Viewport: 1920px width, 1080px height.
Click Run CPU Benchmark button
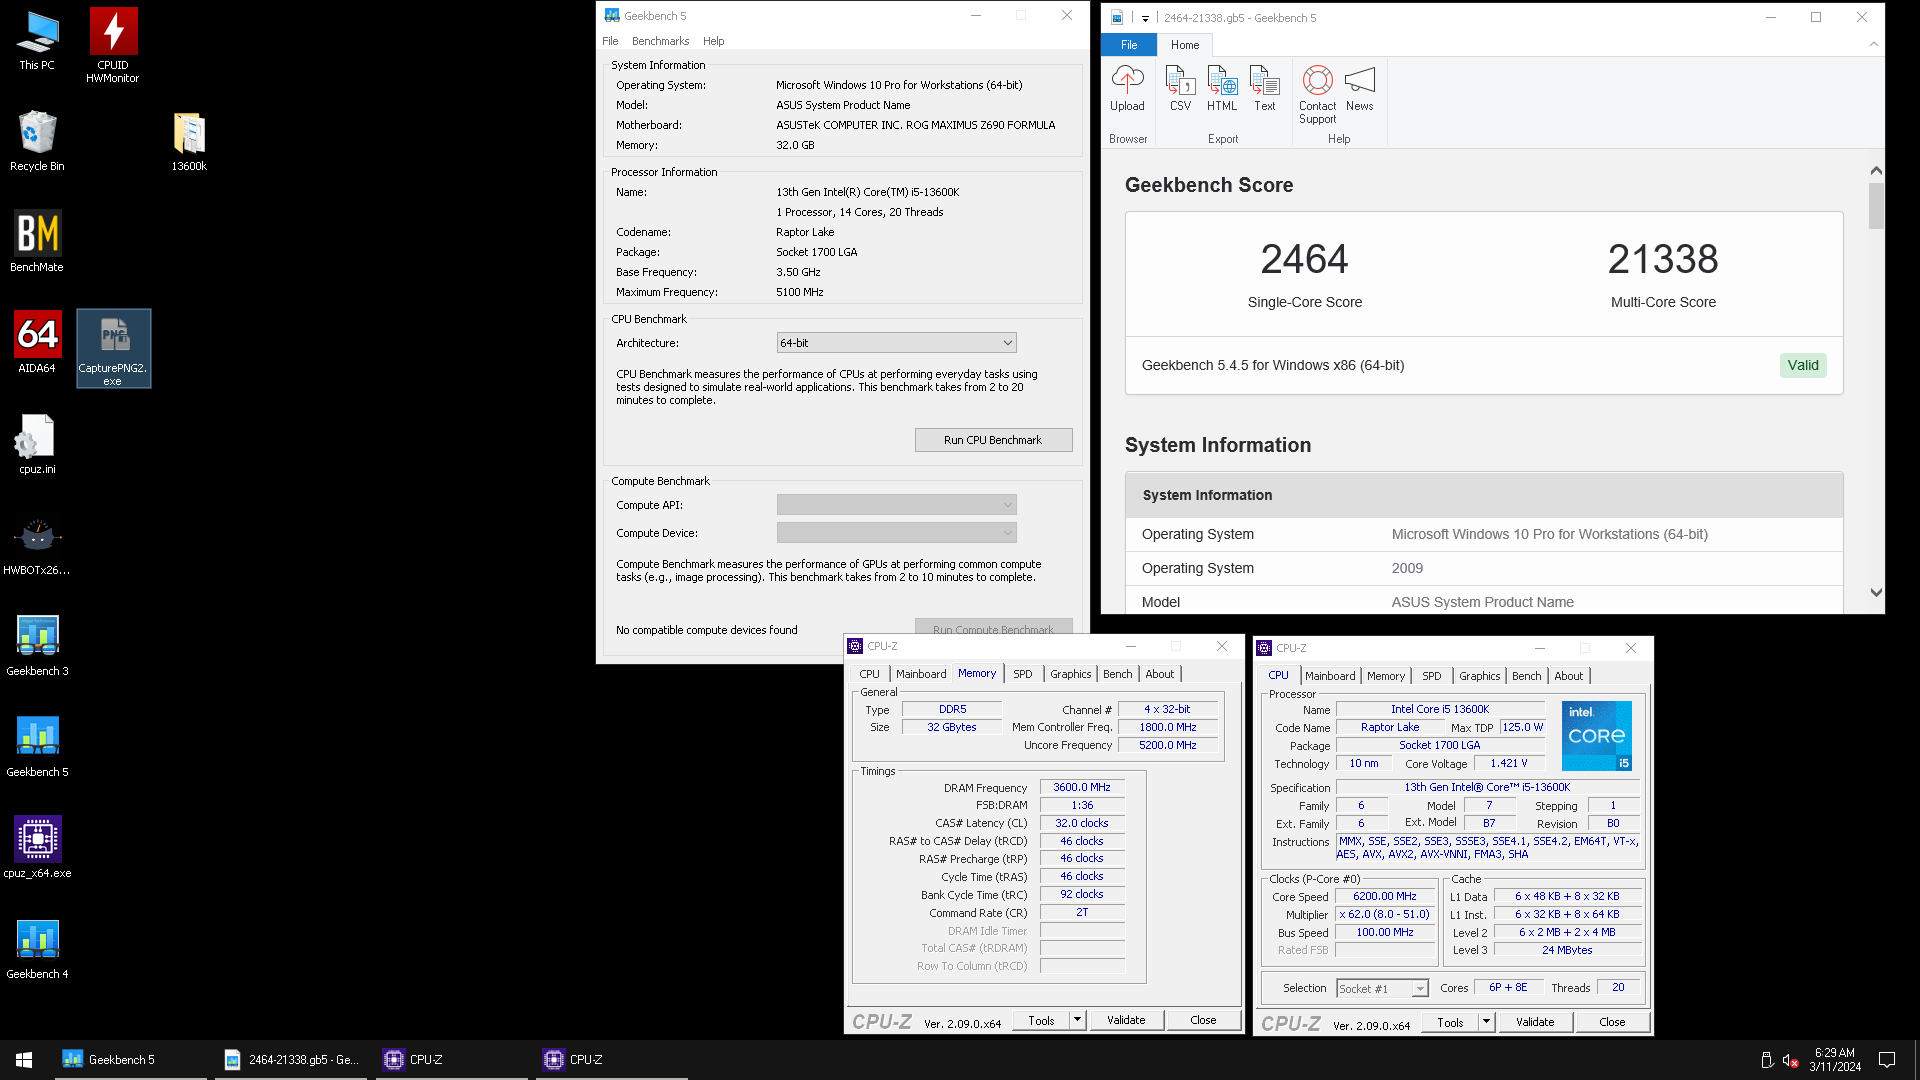(x=993, y=440)
